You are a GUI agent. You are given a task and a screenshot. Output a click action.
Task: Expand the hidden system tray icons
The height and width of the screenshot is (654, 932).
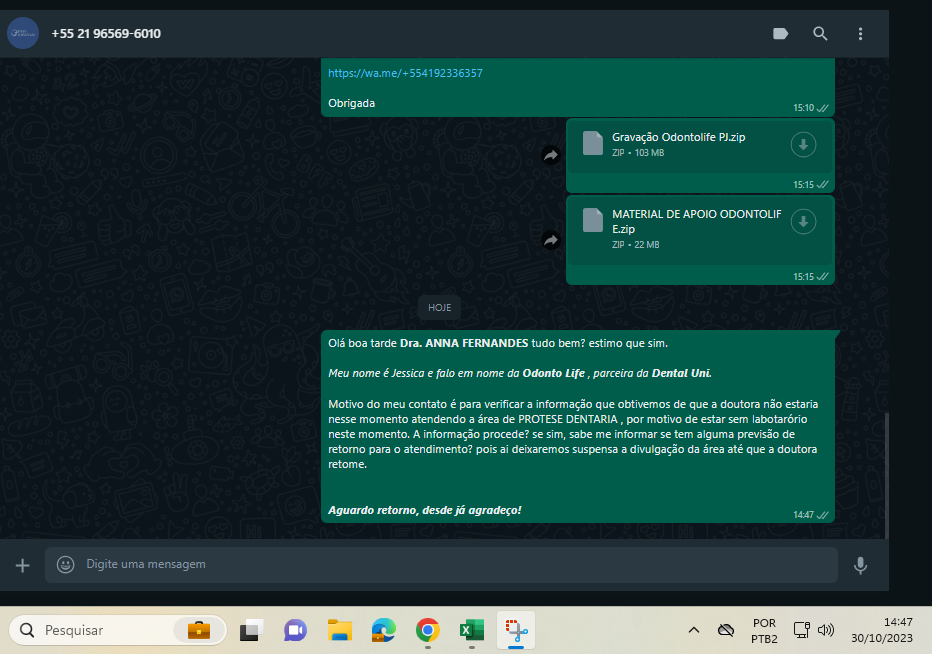tap(694, 630)
